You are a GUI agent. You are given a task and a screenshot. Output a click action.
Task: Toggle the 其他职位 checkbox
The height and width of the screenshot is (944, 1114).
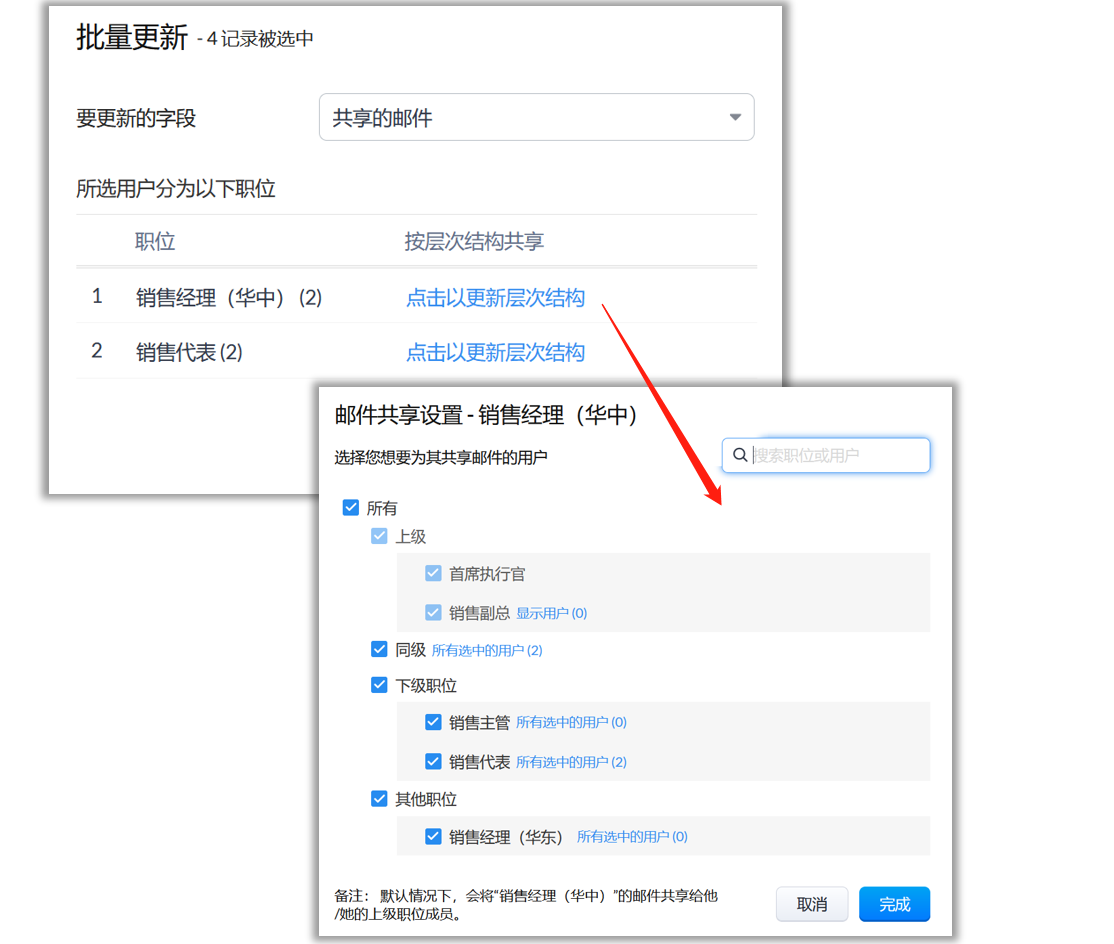(379, 799)
